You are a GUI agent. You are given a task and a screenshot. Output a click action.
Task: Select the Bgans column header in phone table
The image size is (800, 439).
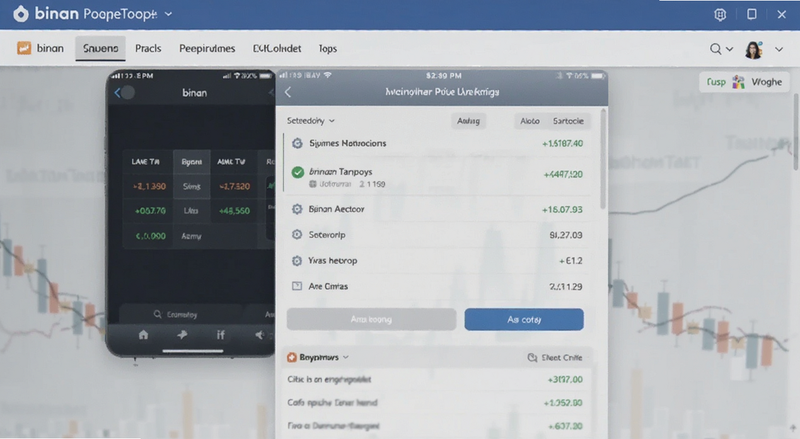coord(191,162)
